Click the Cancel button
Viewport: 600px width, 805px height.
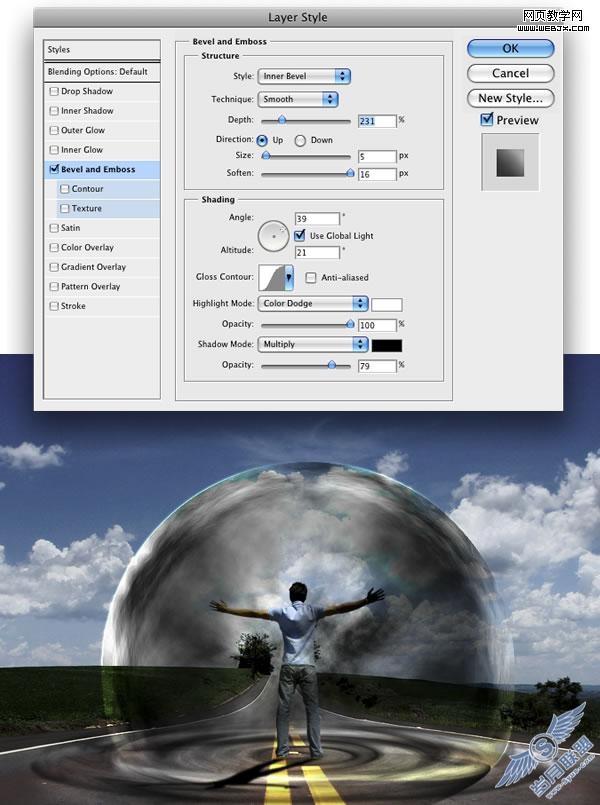(x=510, y=73)
